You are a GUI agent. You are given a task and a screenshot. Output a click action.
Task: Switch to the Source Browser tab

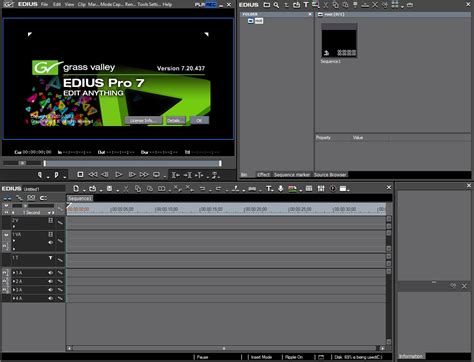[x=330, y=175]
